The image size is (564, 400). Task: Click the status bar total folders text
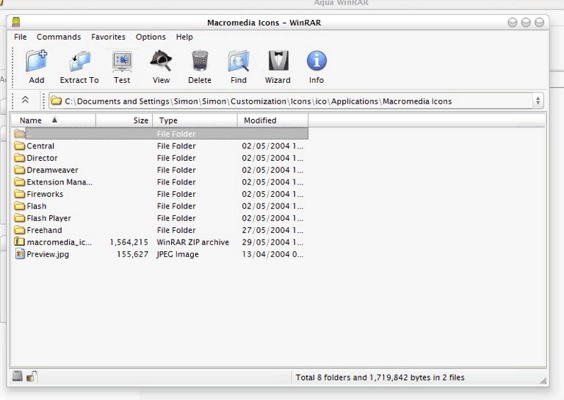pos(380,377)
